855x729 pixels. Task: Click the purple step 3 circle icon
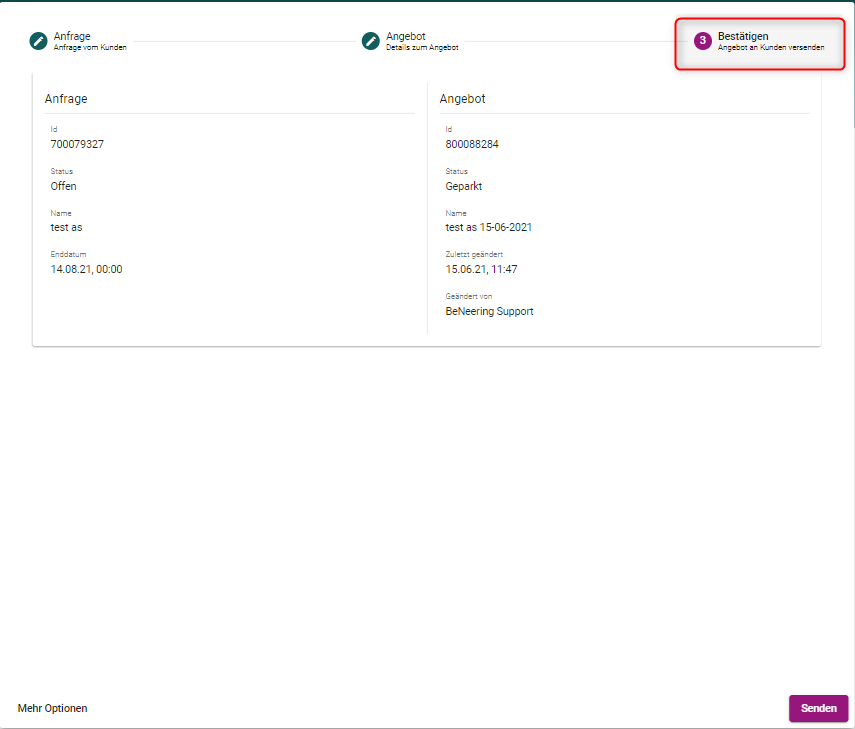(703, 41)
